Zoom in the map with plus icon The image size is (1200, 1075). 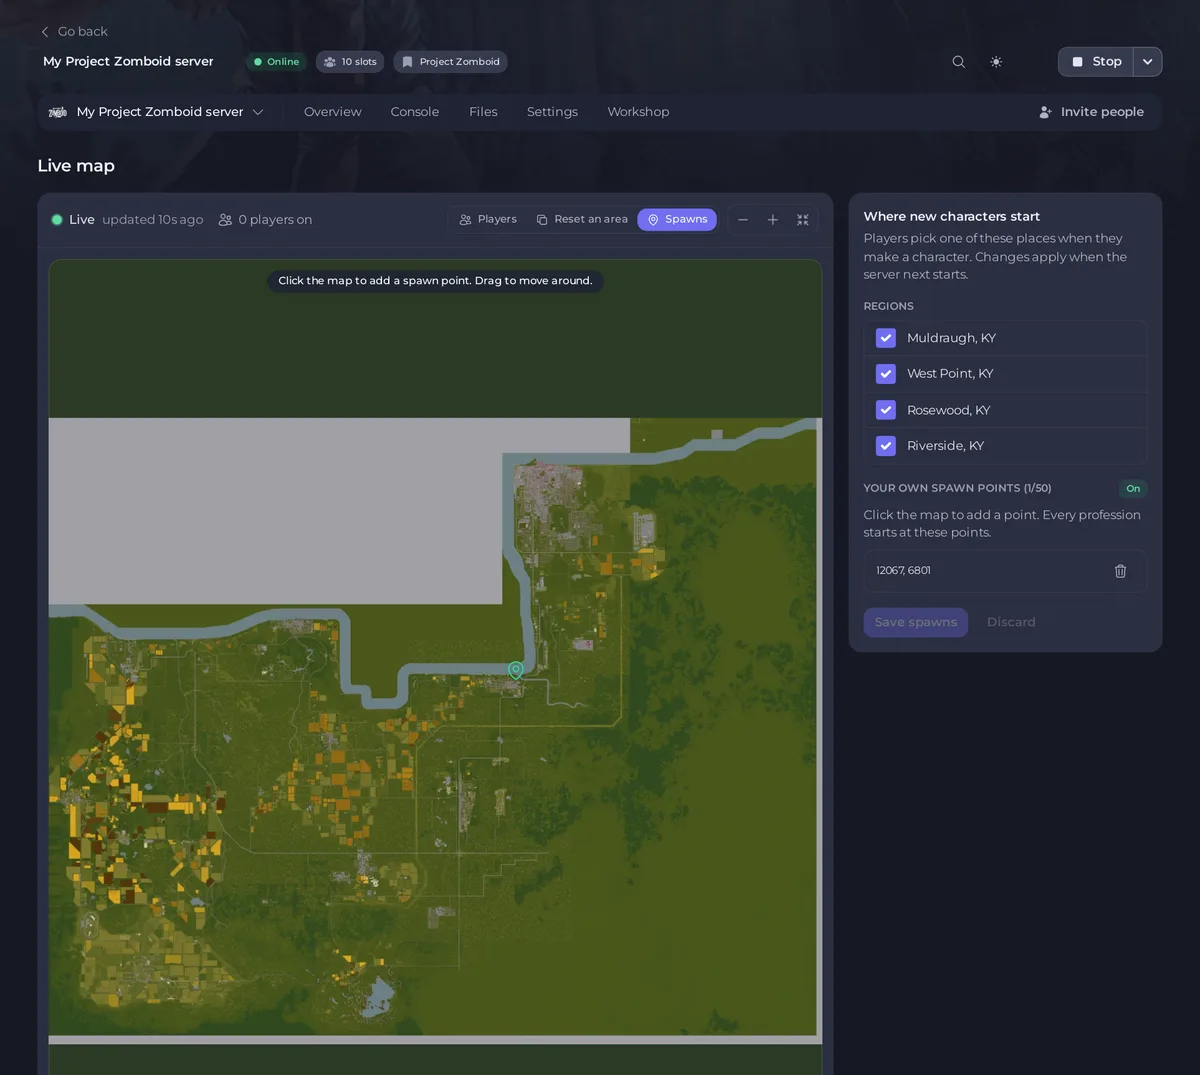point(773,220)
